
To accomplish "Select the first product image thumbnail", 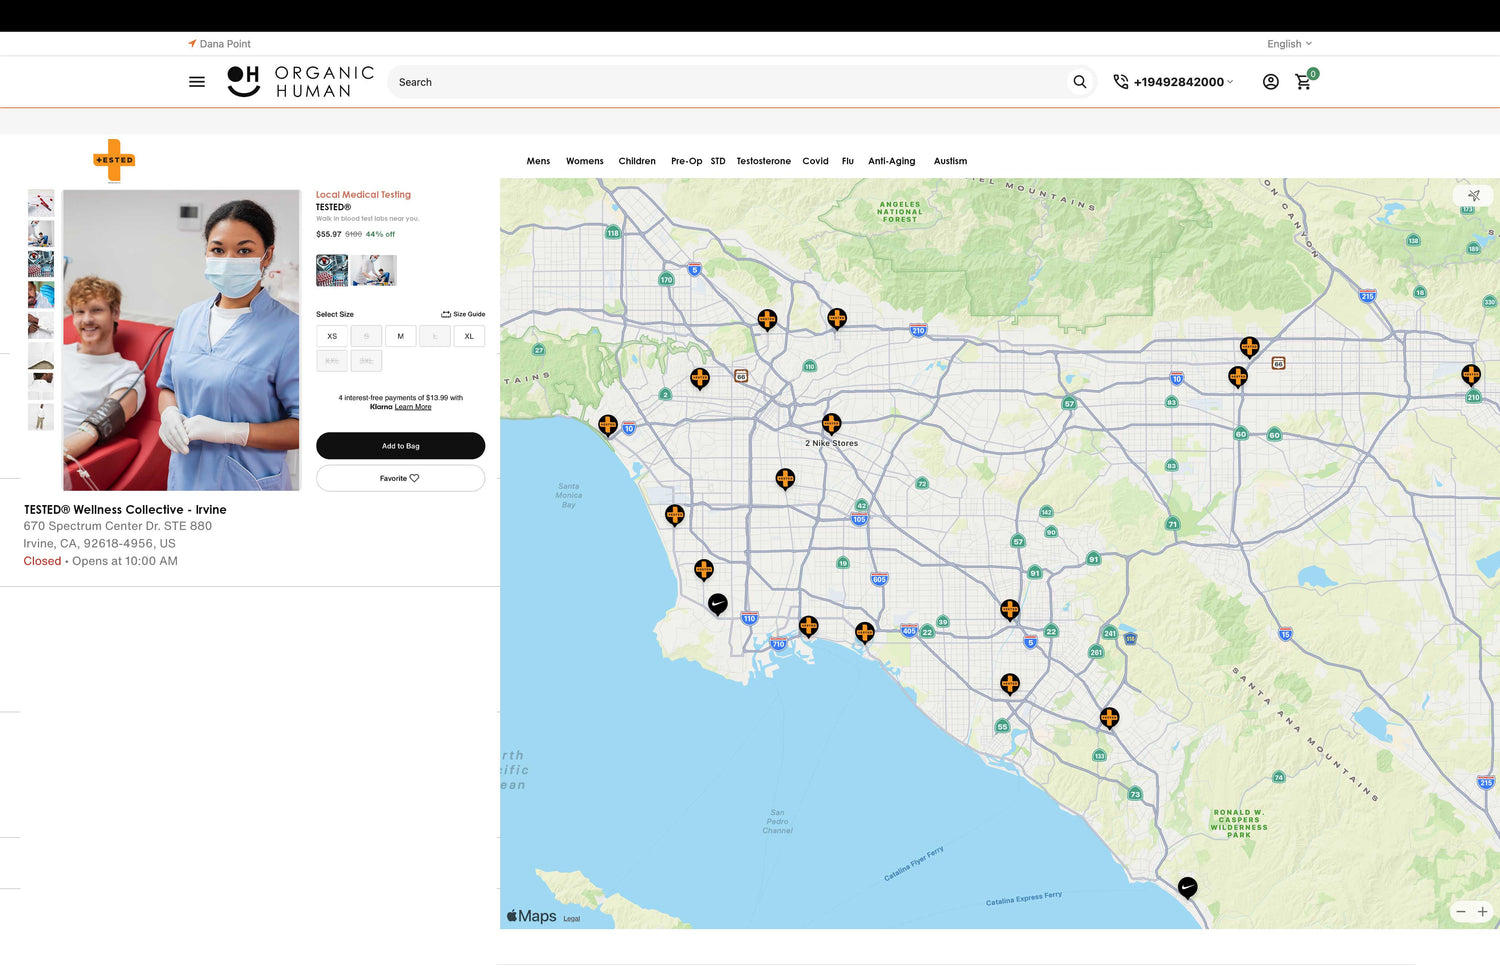I will [41, 203].
